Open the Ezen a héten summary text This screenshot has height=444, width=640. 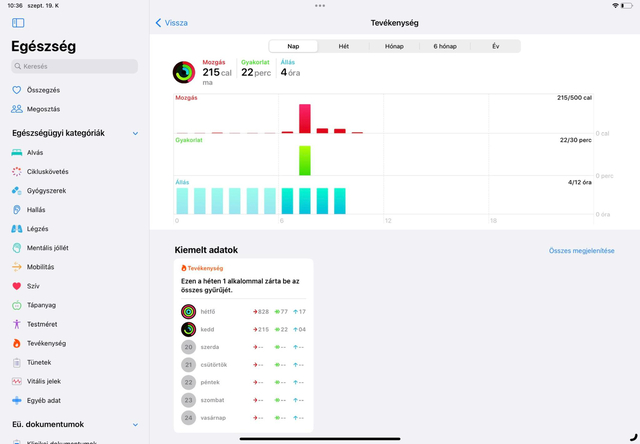click(240, 286)
